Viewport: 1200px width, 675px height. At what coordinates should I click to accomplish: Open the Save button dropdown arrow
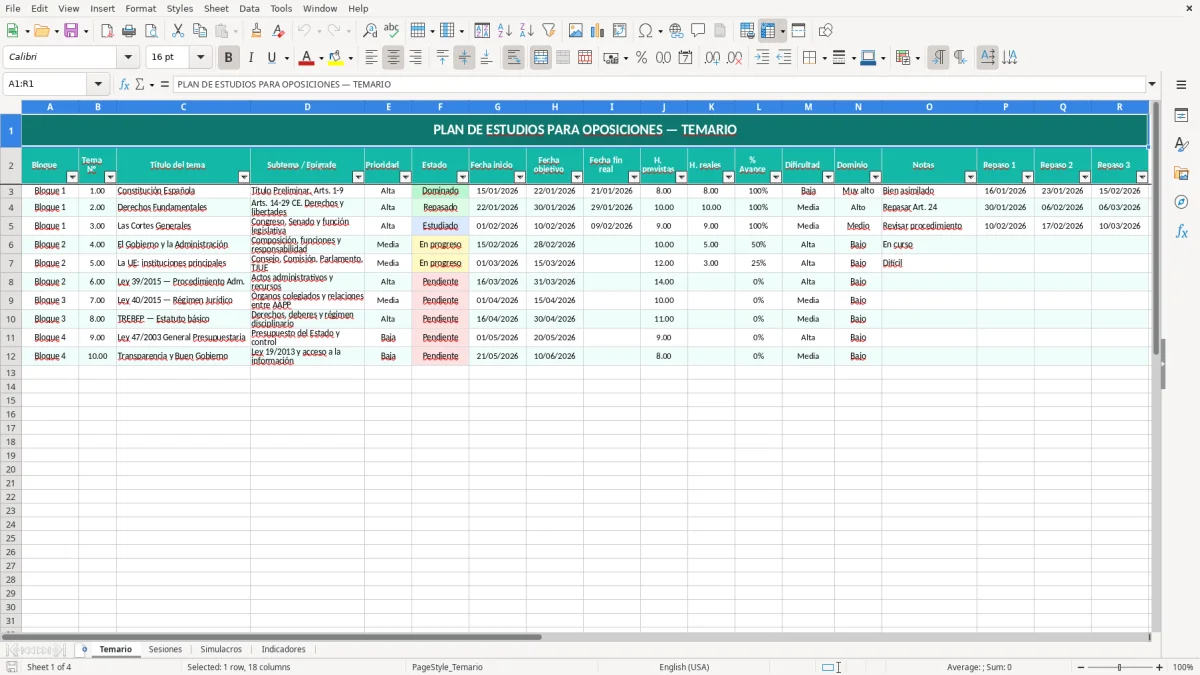pyautogui.click(x=86, y=31)
